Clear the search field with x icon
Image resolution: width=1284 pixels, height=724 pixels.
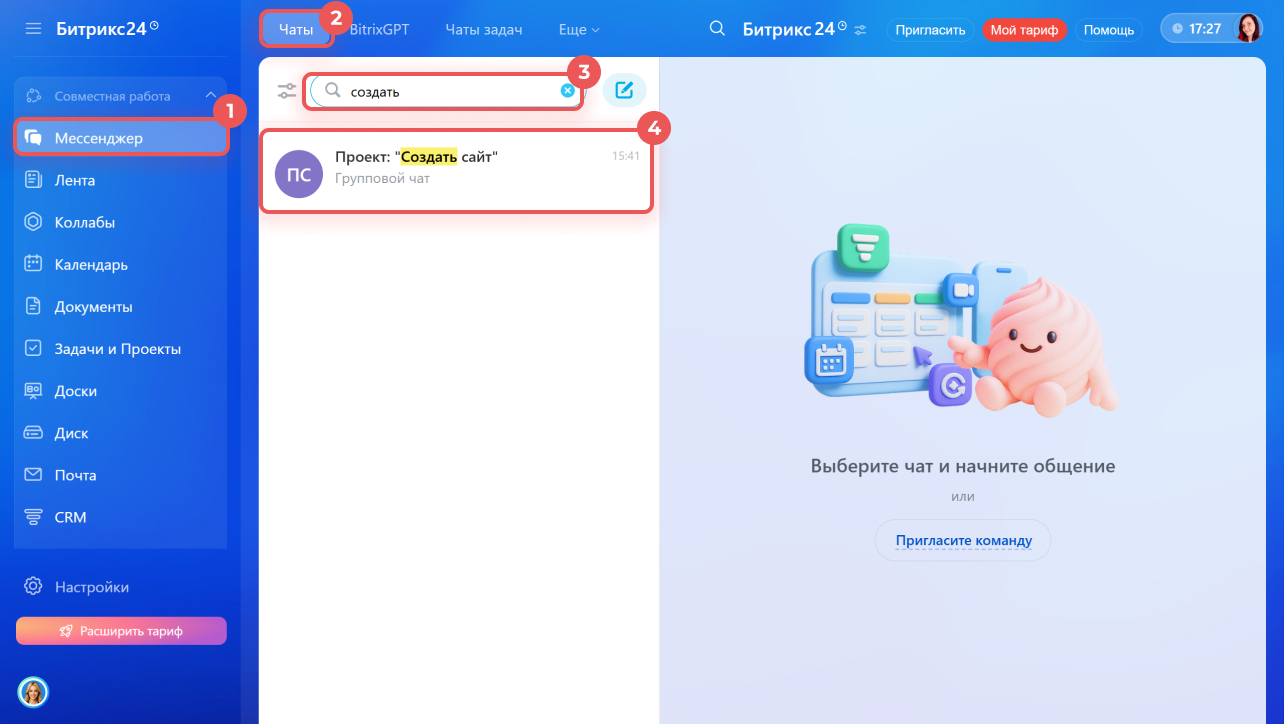[567, 91]
